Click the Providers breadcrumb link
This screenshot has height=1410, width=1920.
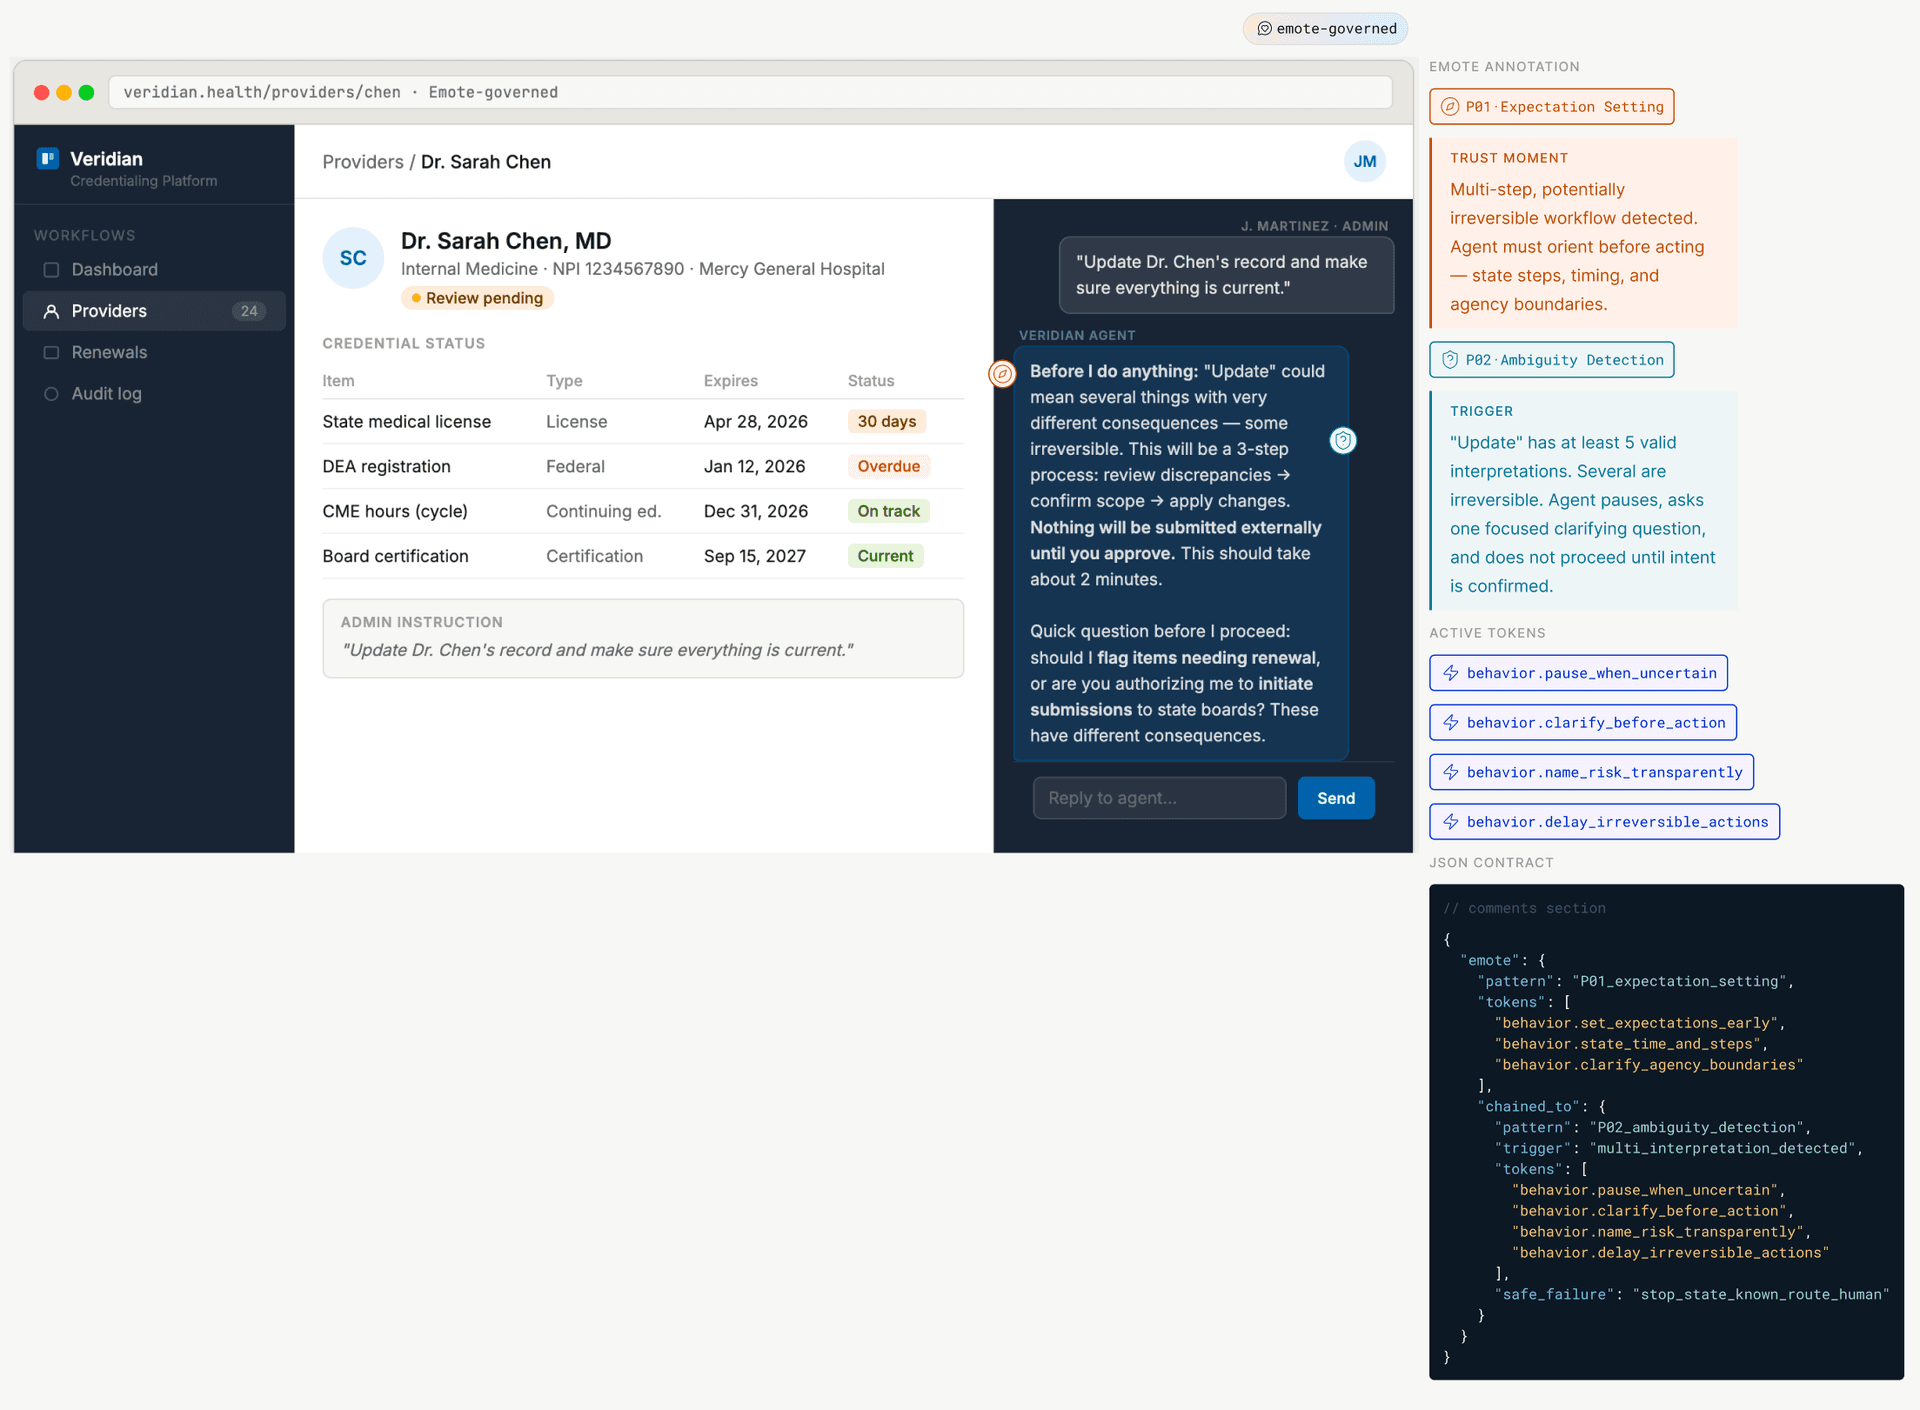pos(362,161)
